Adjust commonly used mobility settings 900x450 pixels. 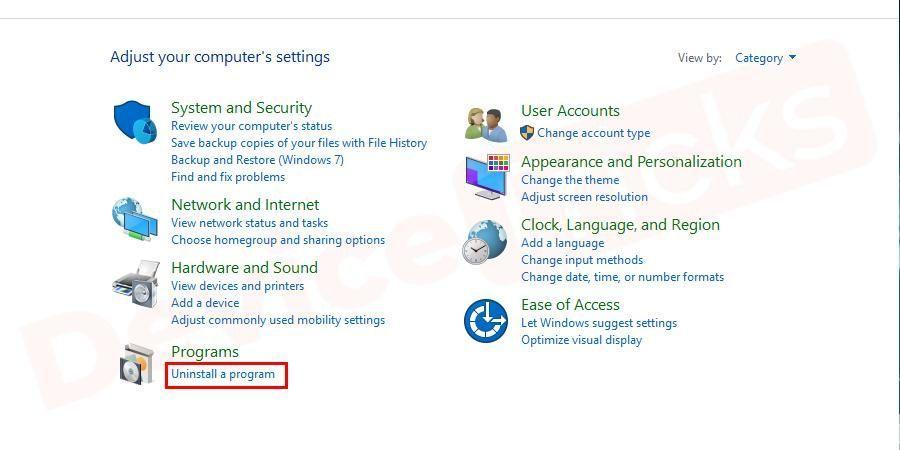coord(278,320)
